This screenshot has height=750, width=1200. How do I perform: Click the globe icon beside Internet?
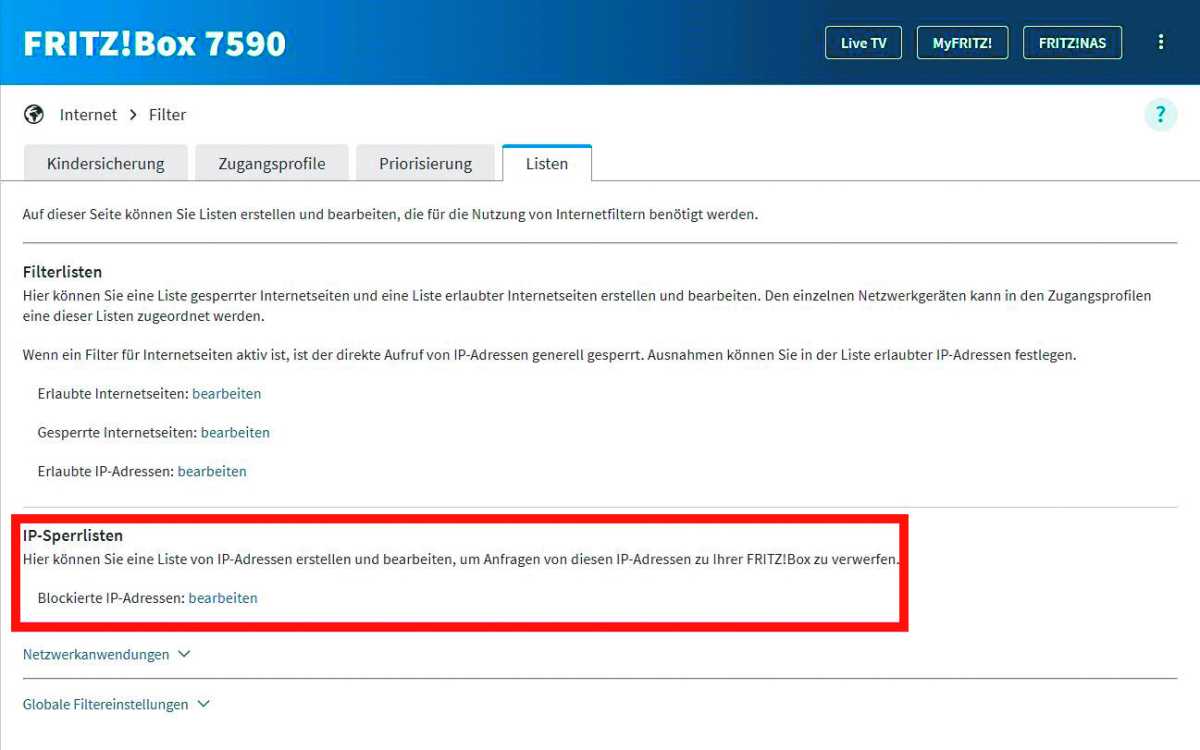tap(34, 114)
